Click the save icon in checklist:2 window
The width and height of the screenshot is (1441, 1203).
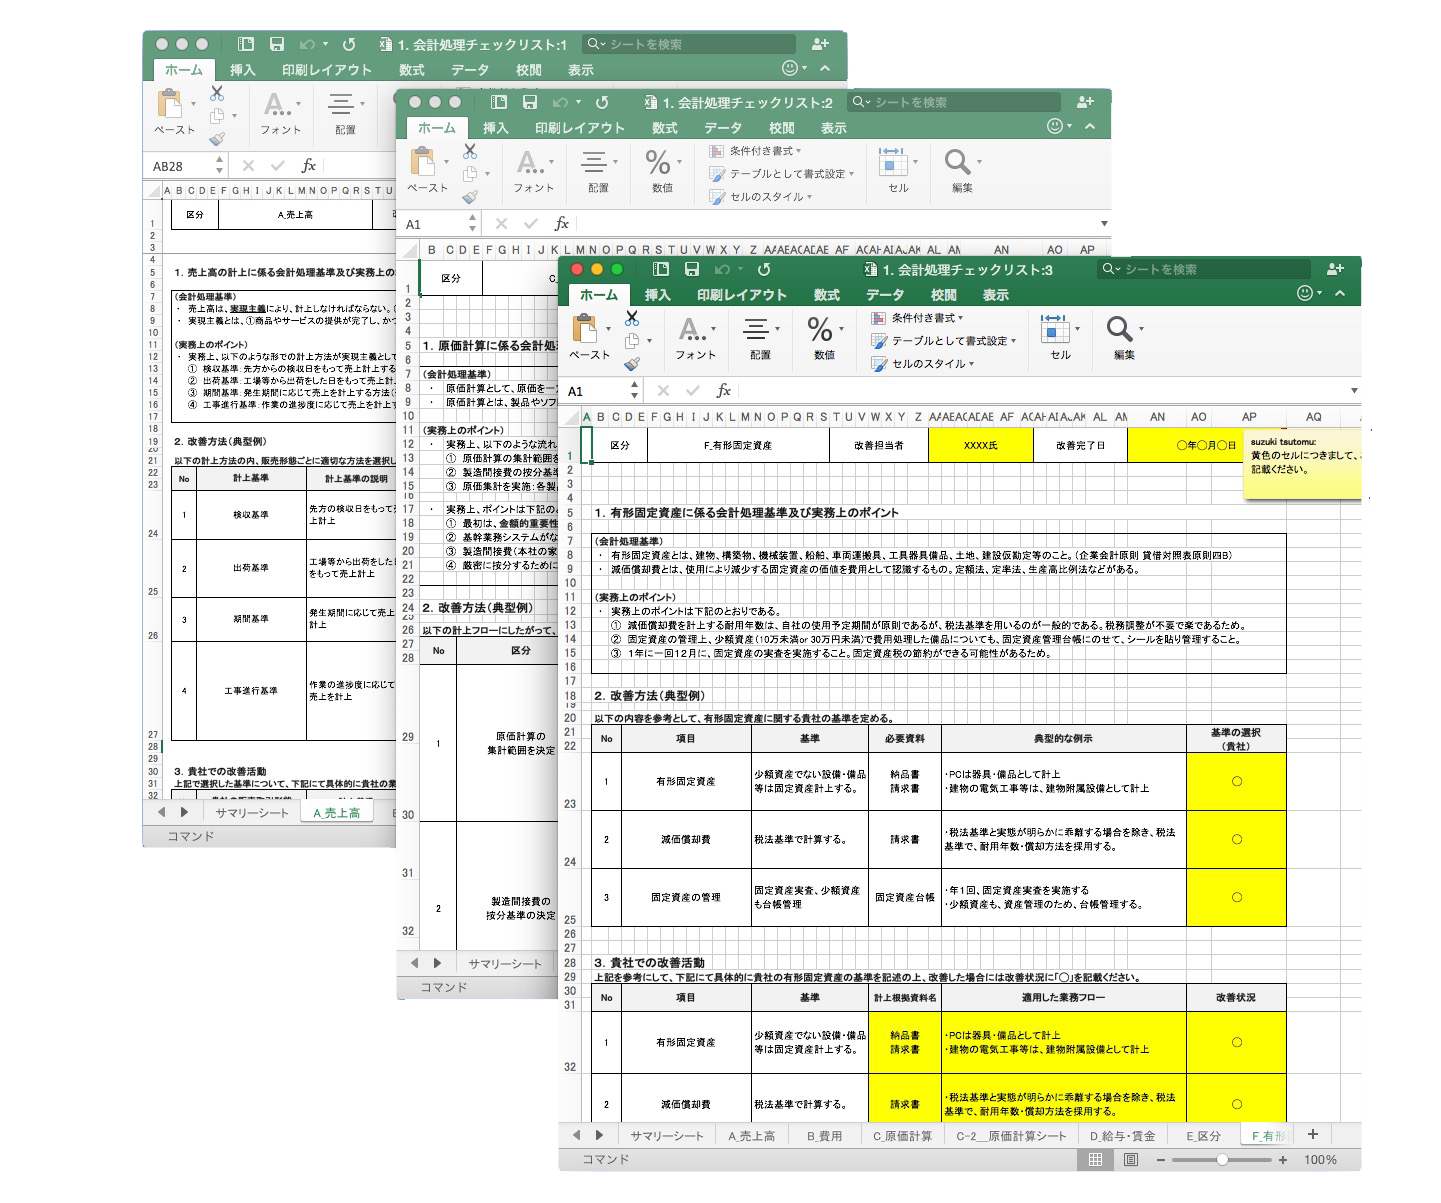pyautogui.click(x=530, y=102)
